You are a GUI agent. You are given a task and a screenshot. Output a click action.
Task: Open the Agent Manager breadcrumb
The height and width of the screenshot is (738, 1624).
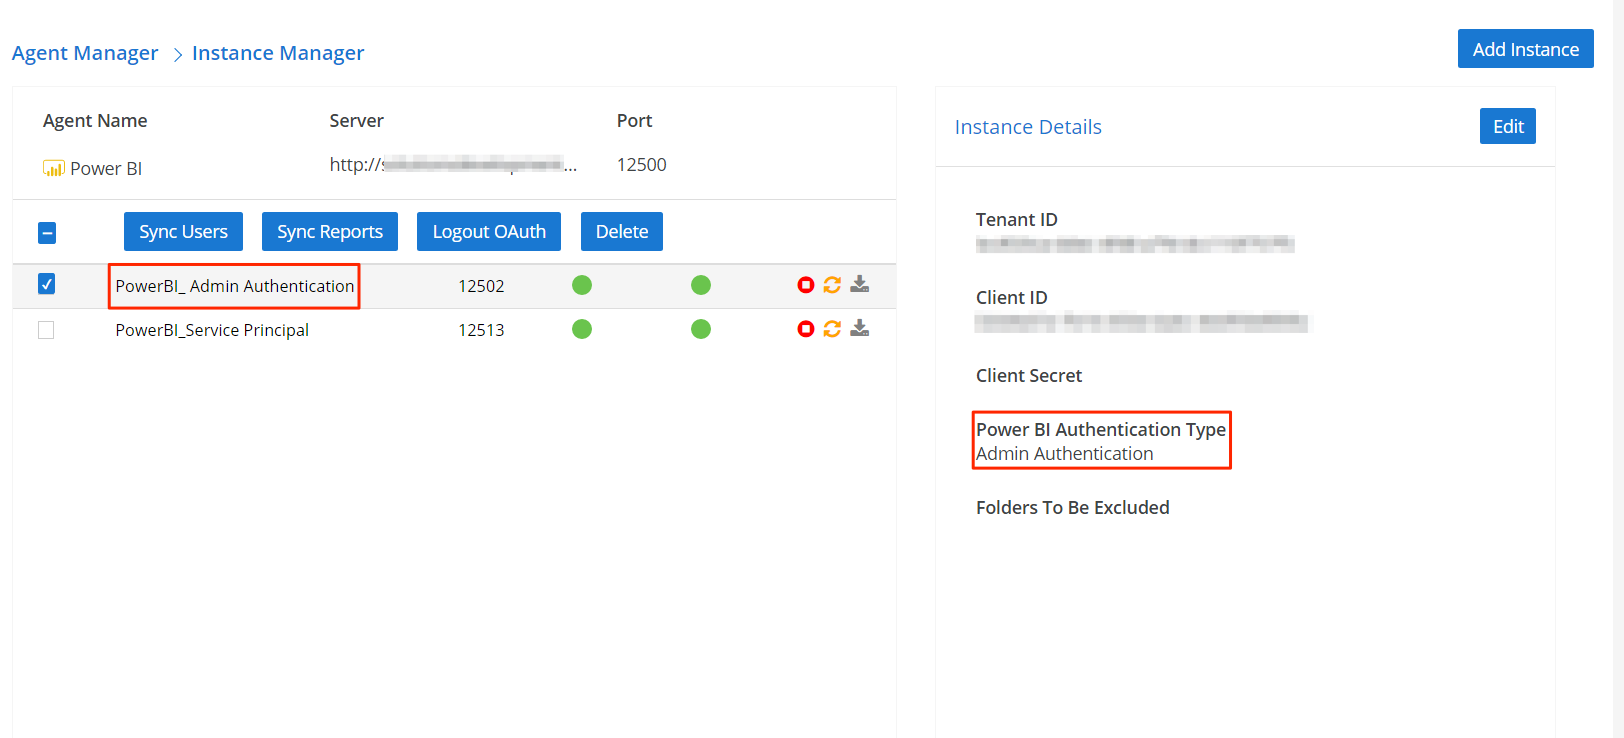click(85, 53)
